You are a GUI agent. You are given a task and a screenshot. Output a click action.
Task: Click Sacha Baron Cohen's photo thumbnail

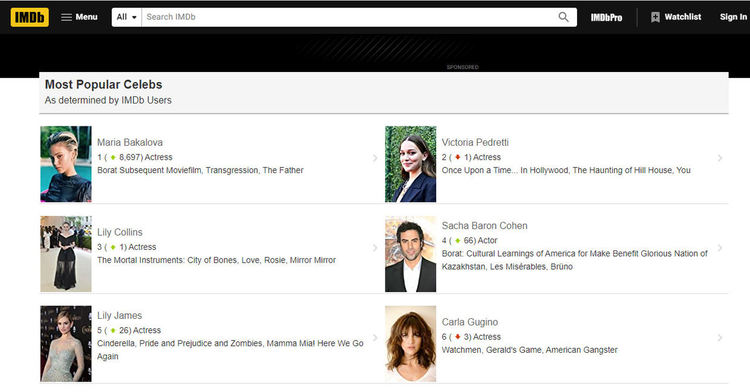[410, 254]
